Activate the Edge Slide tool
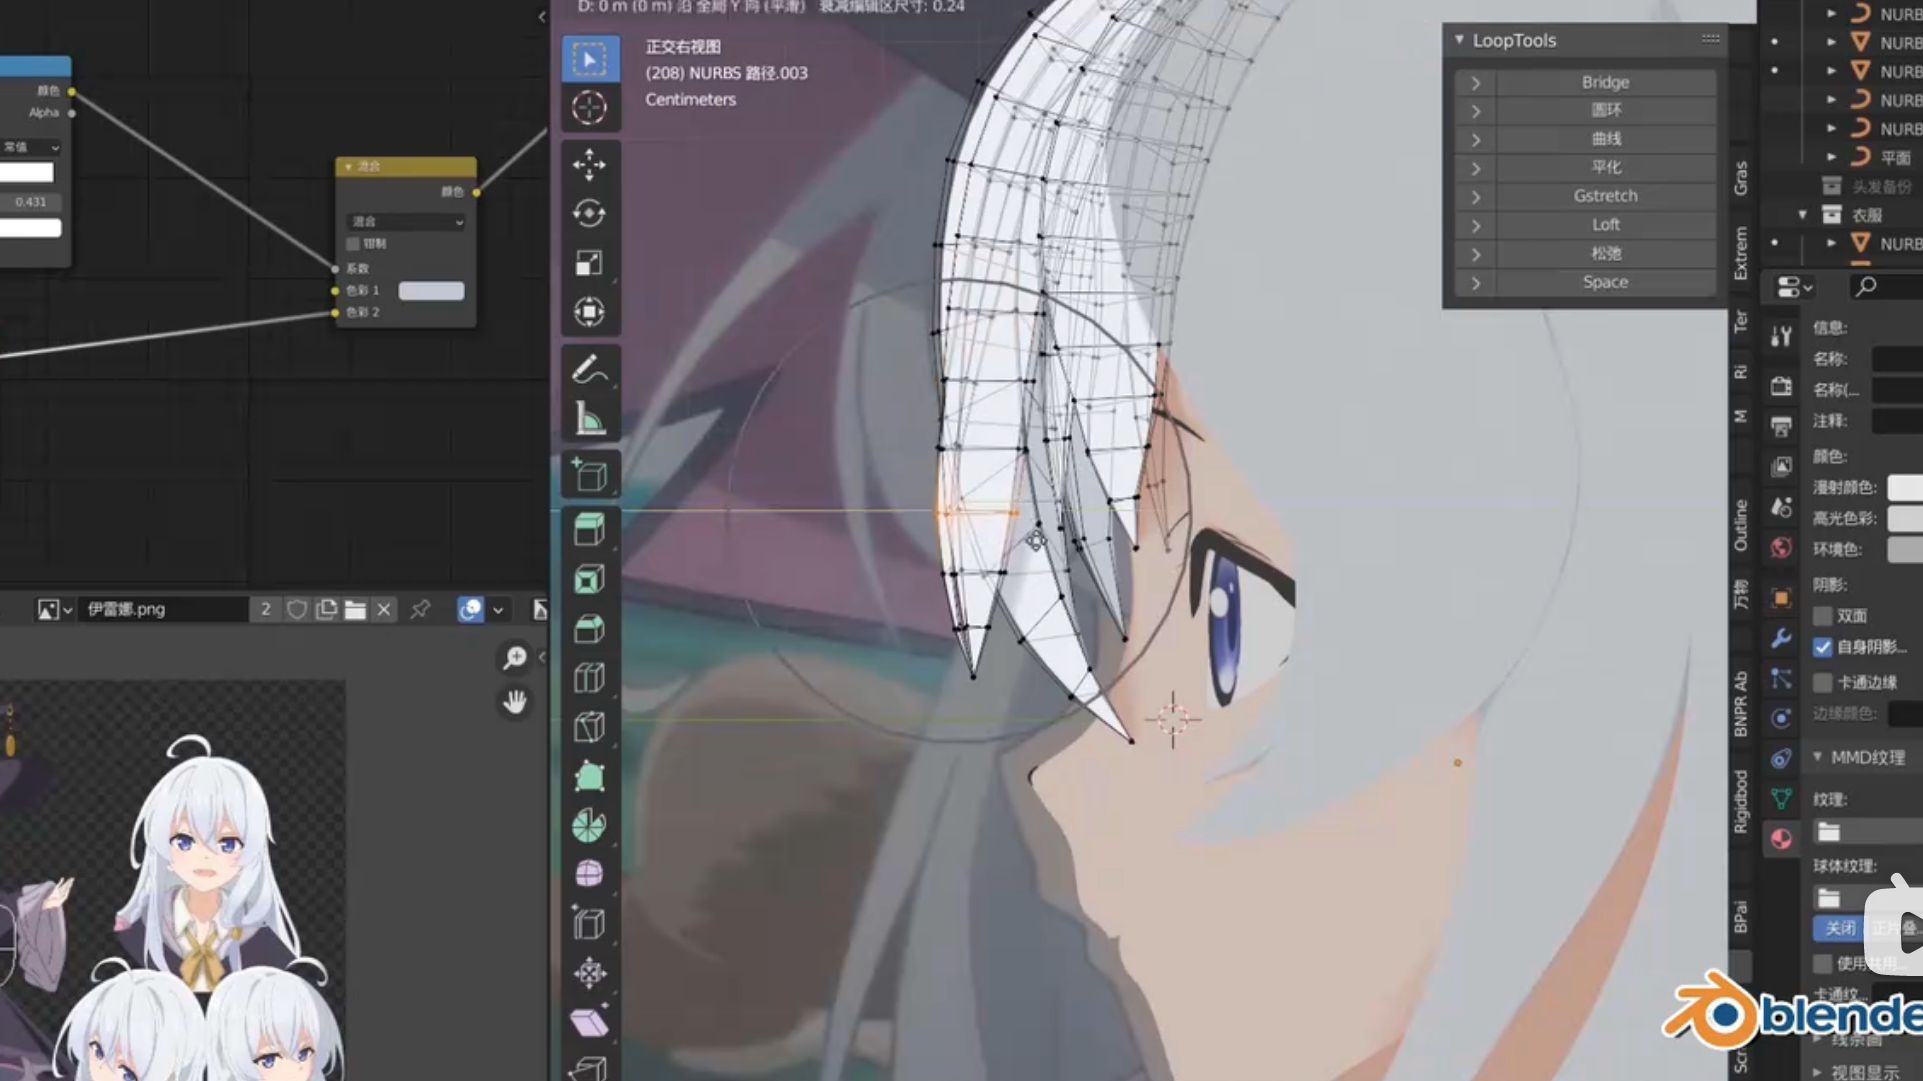This screenshot has width=1923, height=1081. pyautogui.click(x=589, y=923)
